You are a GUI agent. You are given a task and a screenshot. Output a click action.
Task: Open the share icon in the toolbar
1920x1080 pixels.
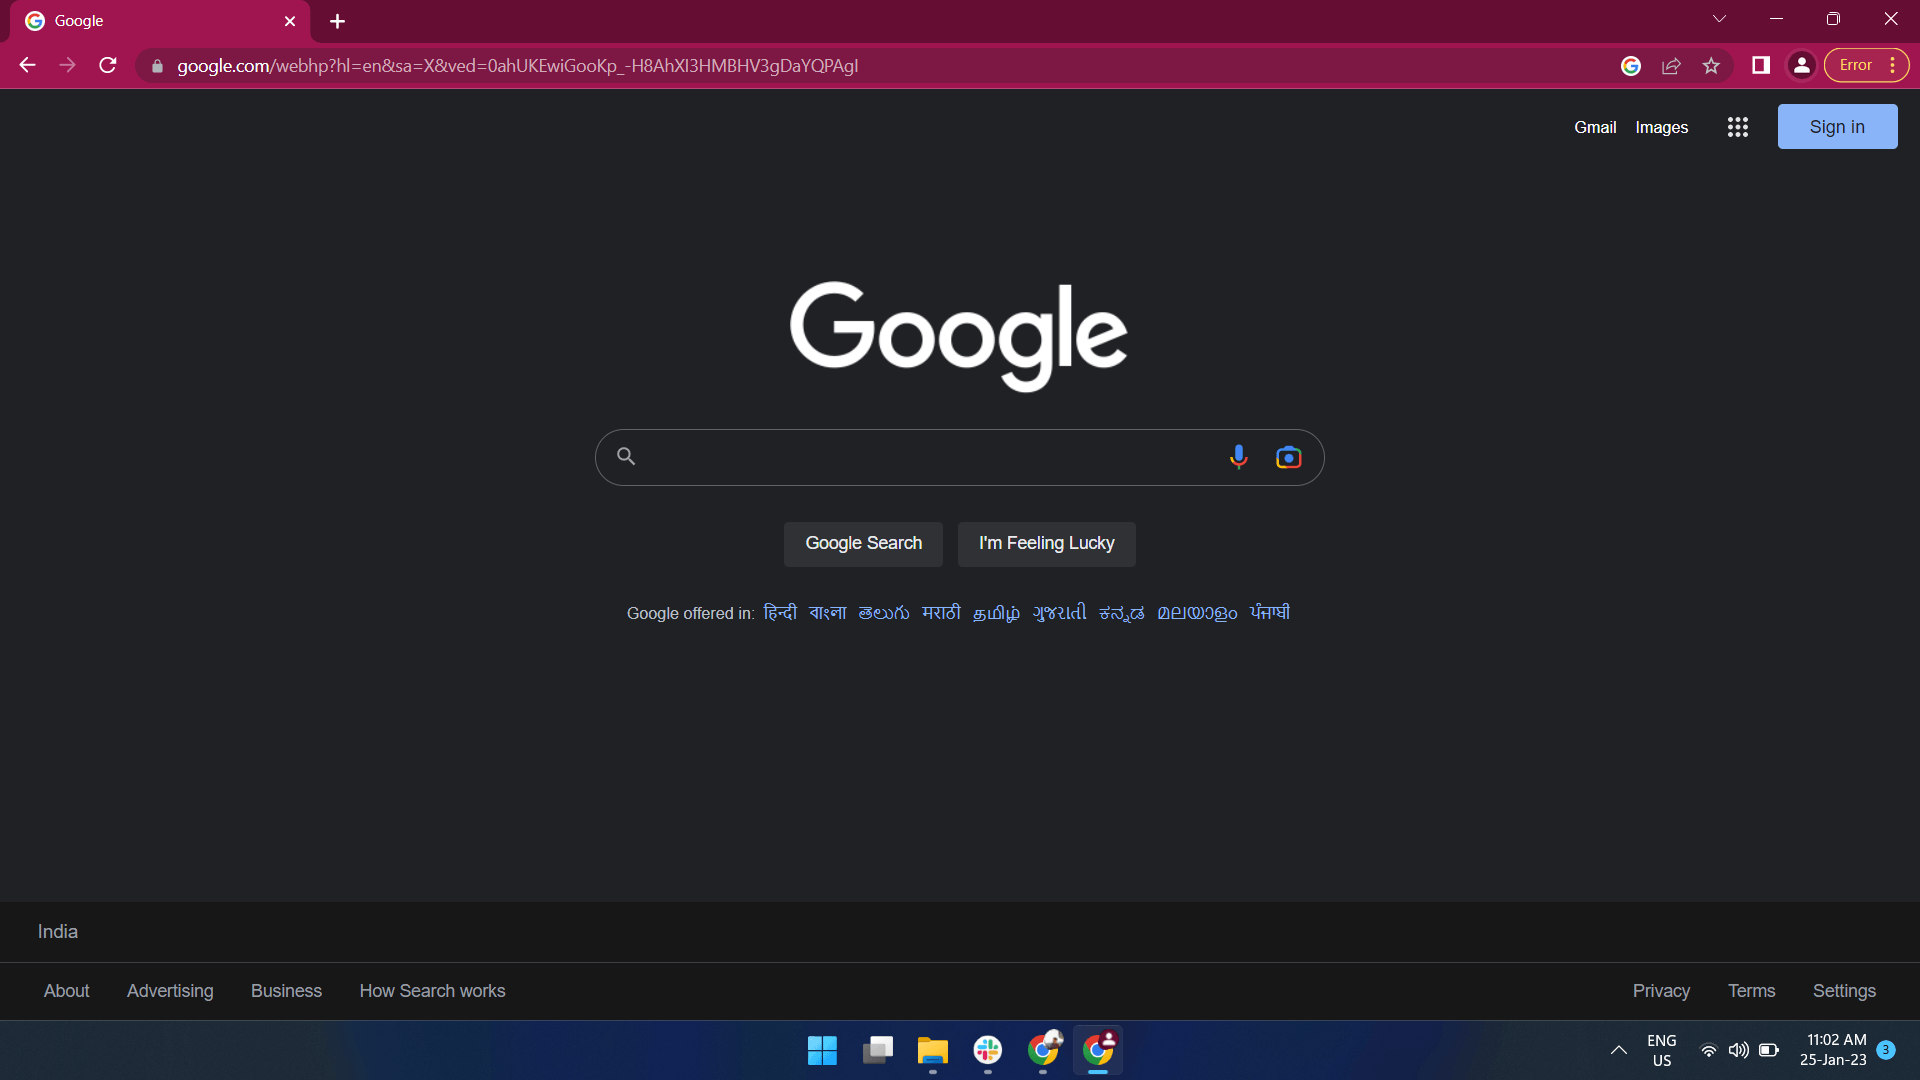click(x=1672, y=65)
